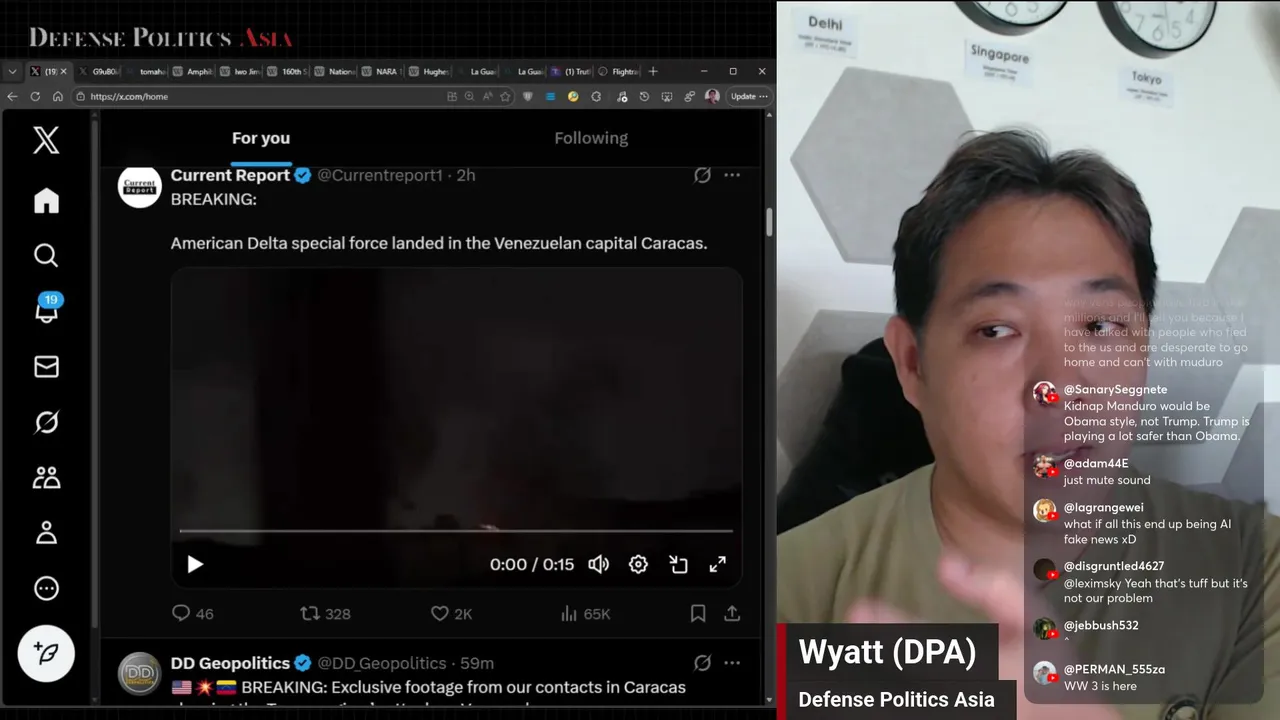Open DD Geopolitics profile avatar

(140, 674)
